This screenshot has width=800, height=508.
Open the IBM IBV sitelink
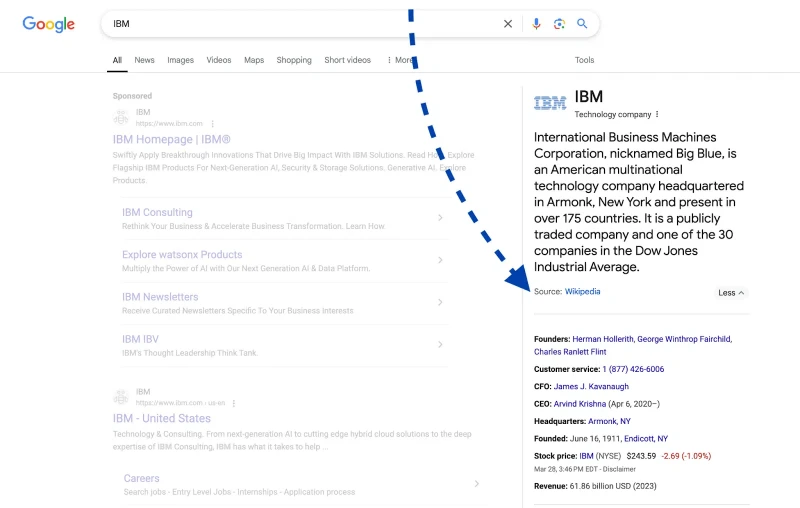click(140, 339)
